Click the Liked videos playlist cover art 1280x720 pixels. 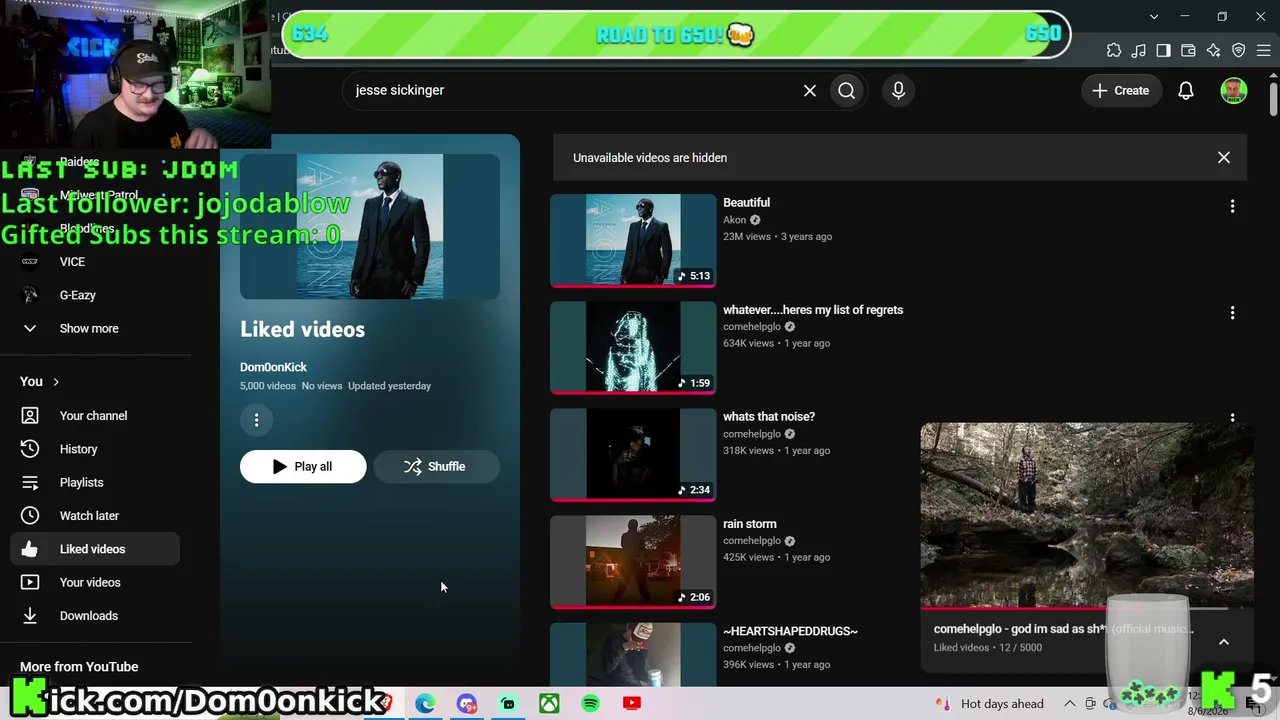(370, 227)
